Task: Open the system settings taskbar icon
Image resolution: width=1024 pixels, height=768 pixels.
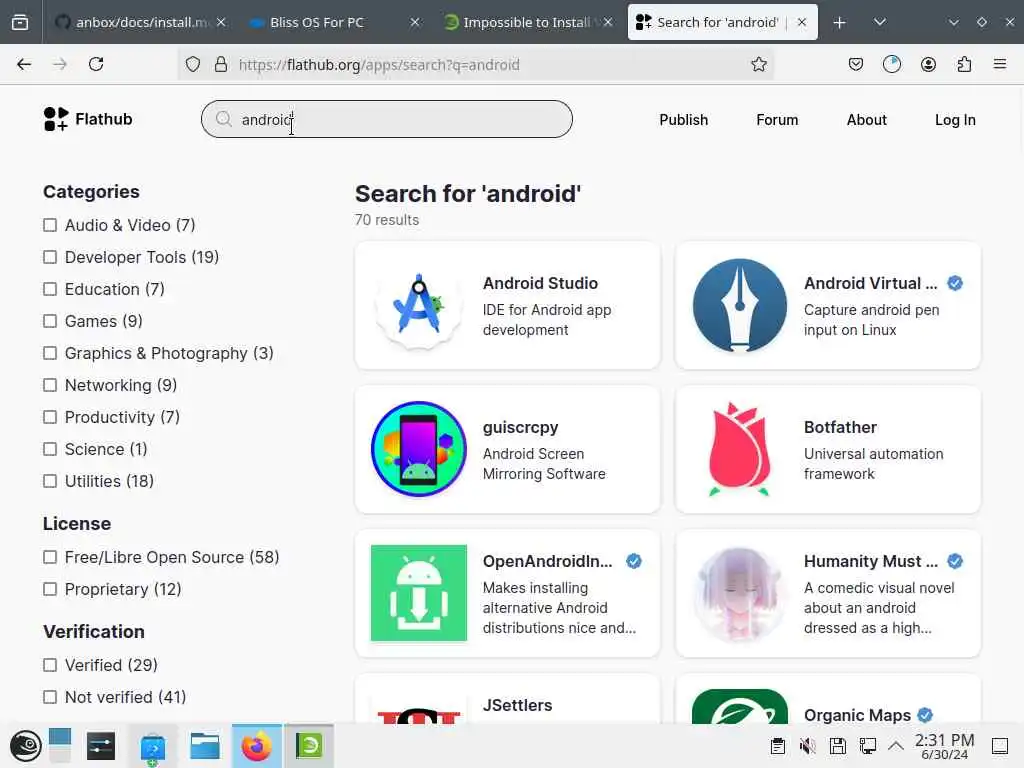Action: click(101, 746)
